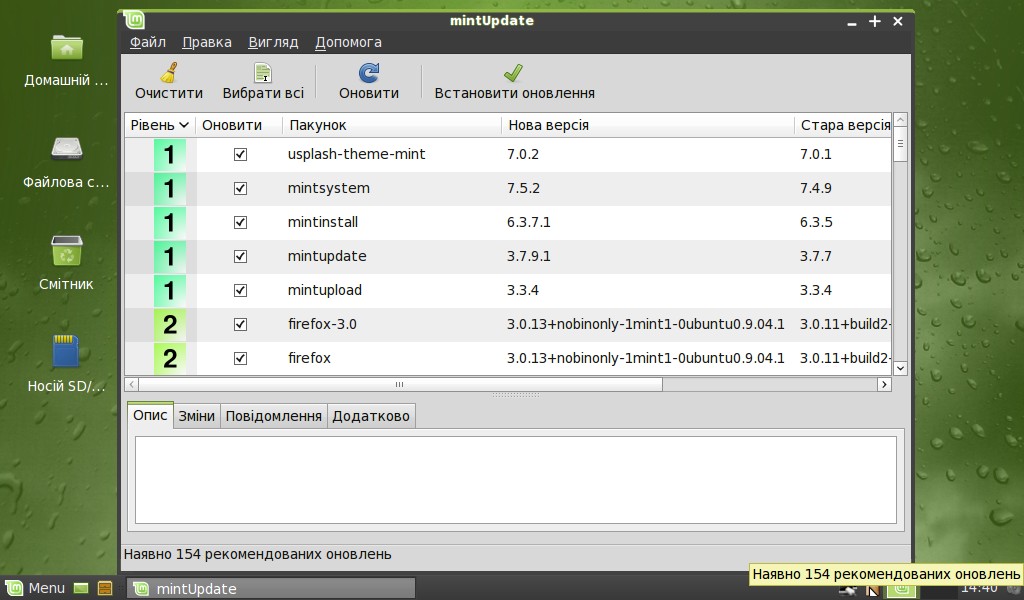1024x600 pixels.
Task: Open the Вигляд menu
Action: tap(273, 42)
